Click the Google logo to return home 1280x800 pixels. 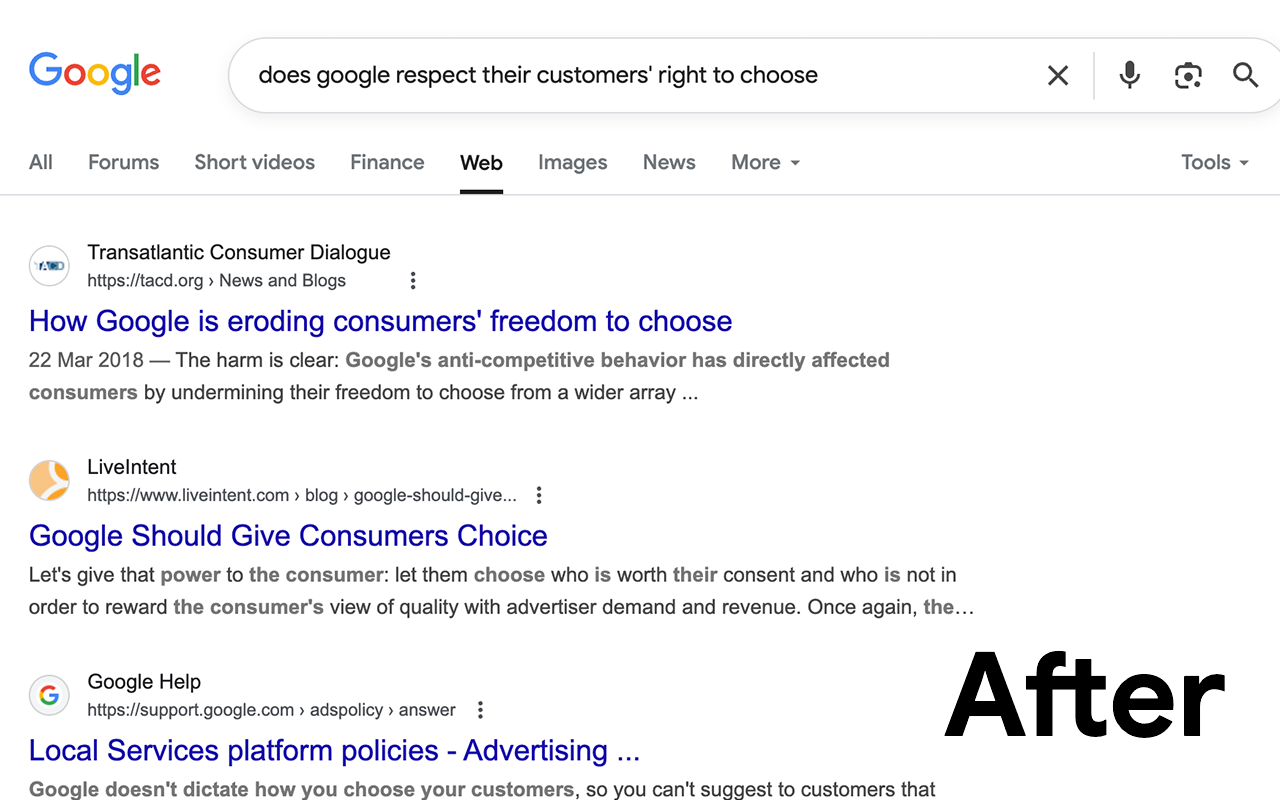95,73
